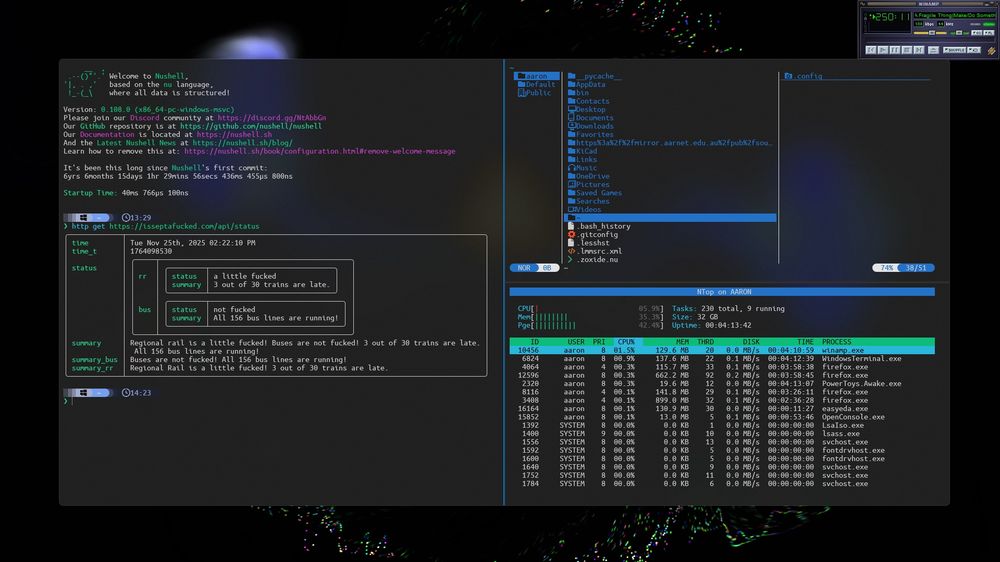The image size is (1000, 562).
Task: Open the https://nushell.sh documentation link
Action: pyautogui.click(x=234, y=135)
